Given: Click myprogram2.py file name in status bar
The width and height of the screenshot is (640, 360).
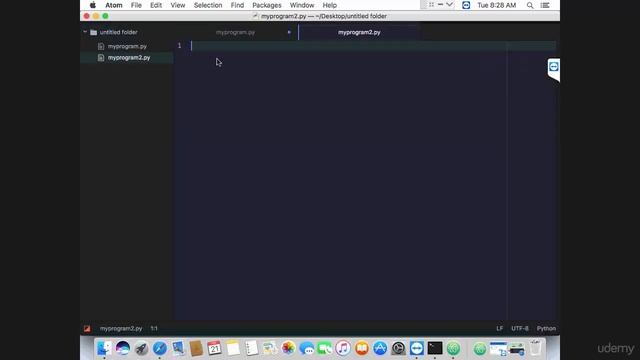Looking at the screenshot, I should point(121,328).
